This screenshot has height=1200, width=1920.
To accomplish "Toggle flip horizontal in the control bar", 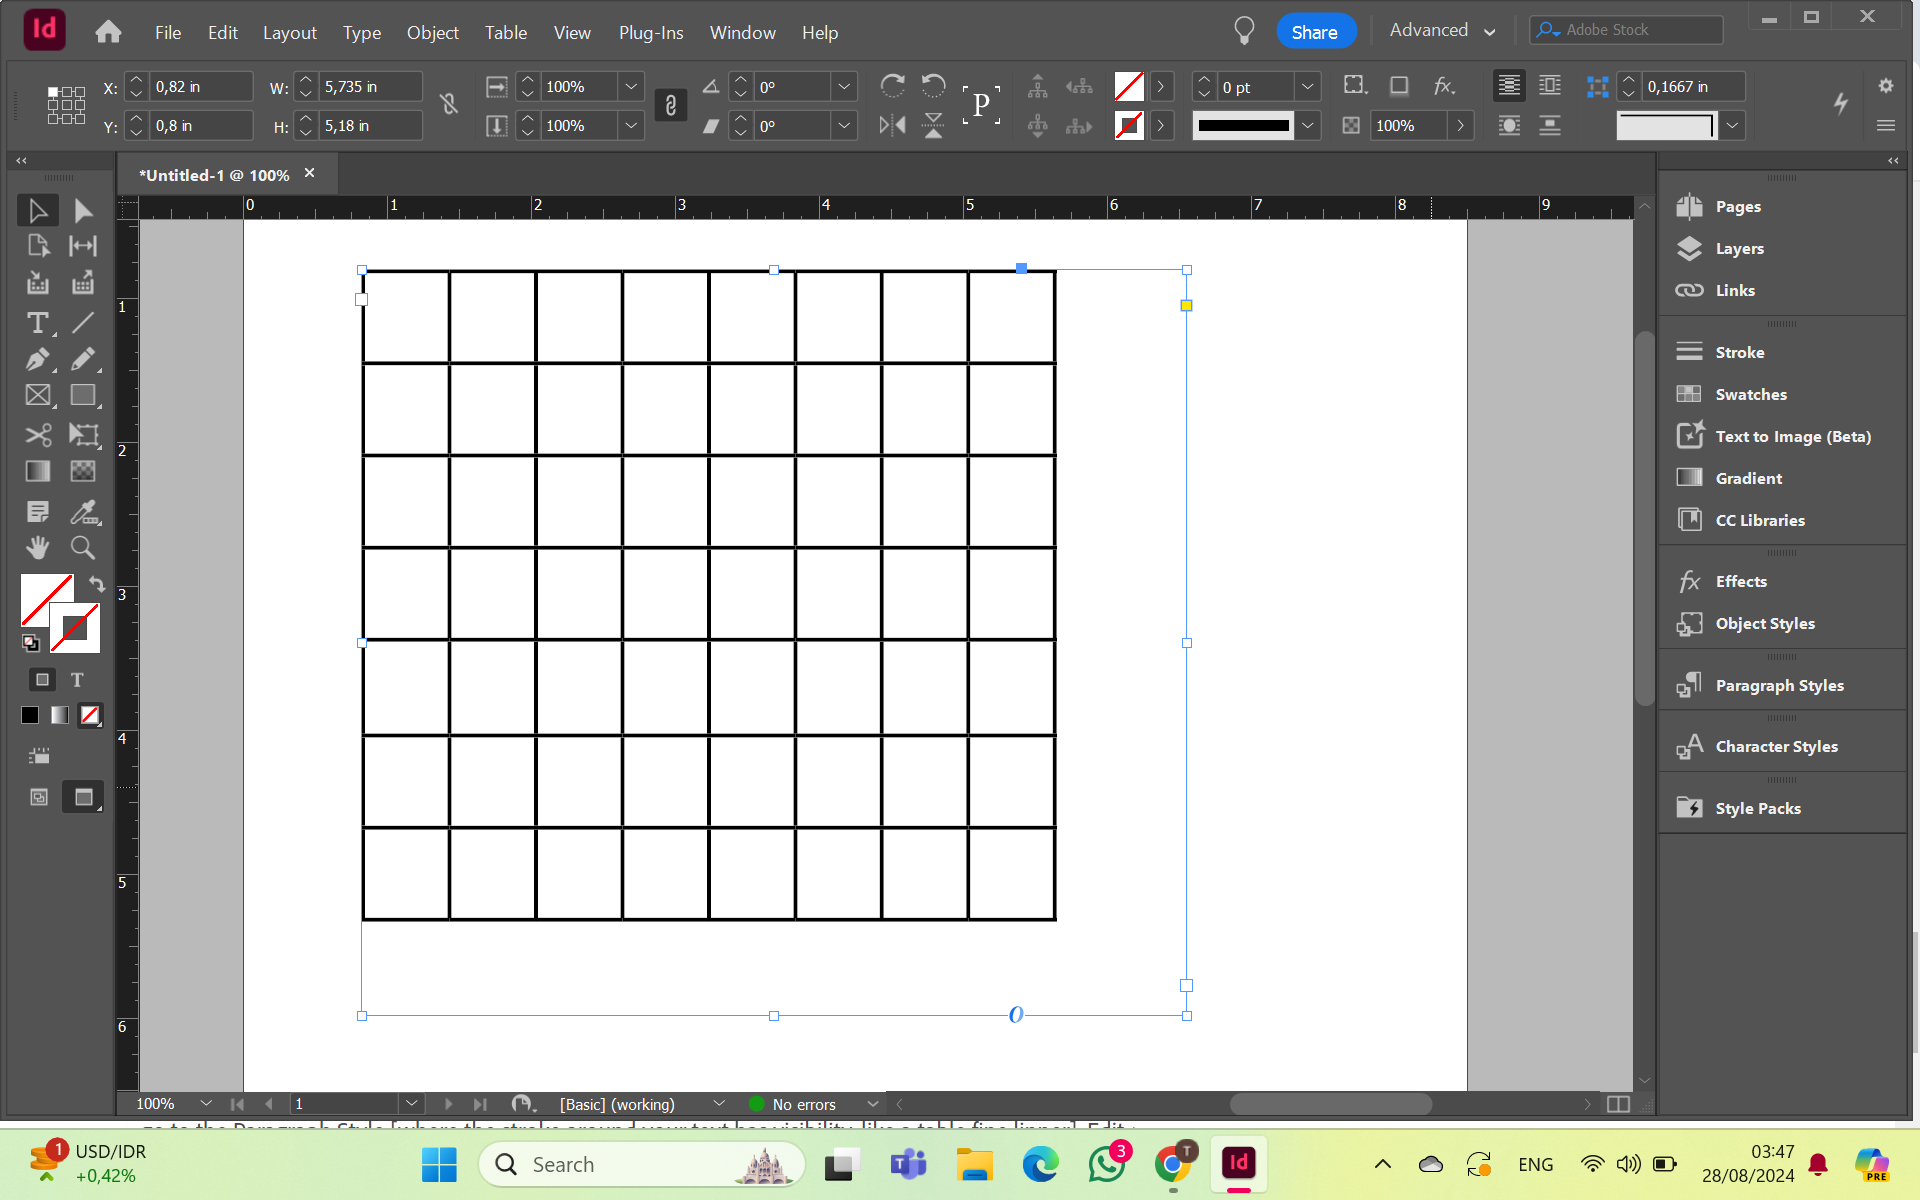I will (x=891, y=125).
